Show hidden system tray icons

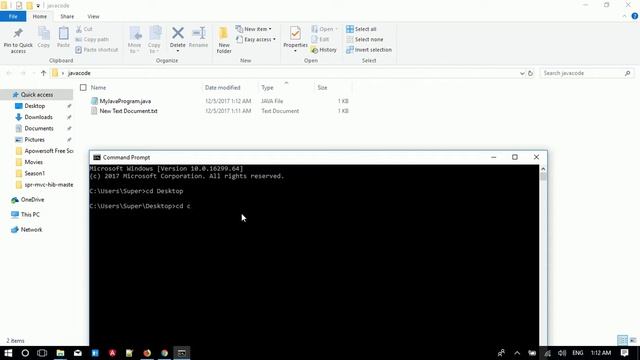click(x=517, y=353)
